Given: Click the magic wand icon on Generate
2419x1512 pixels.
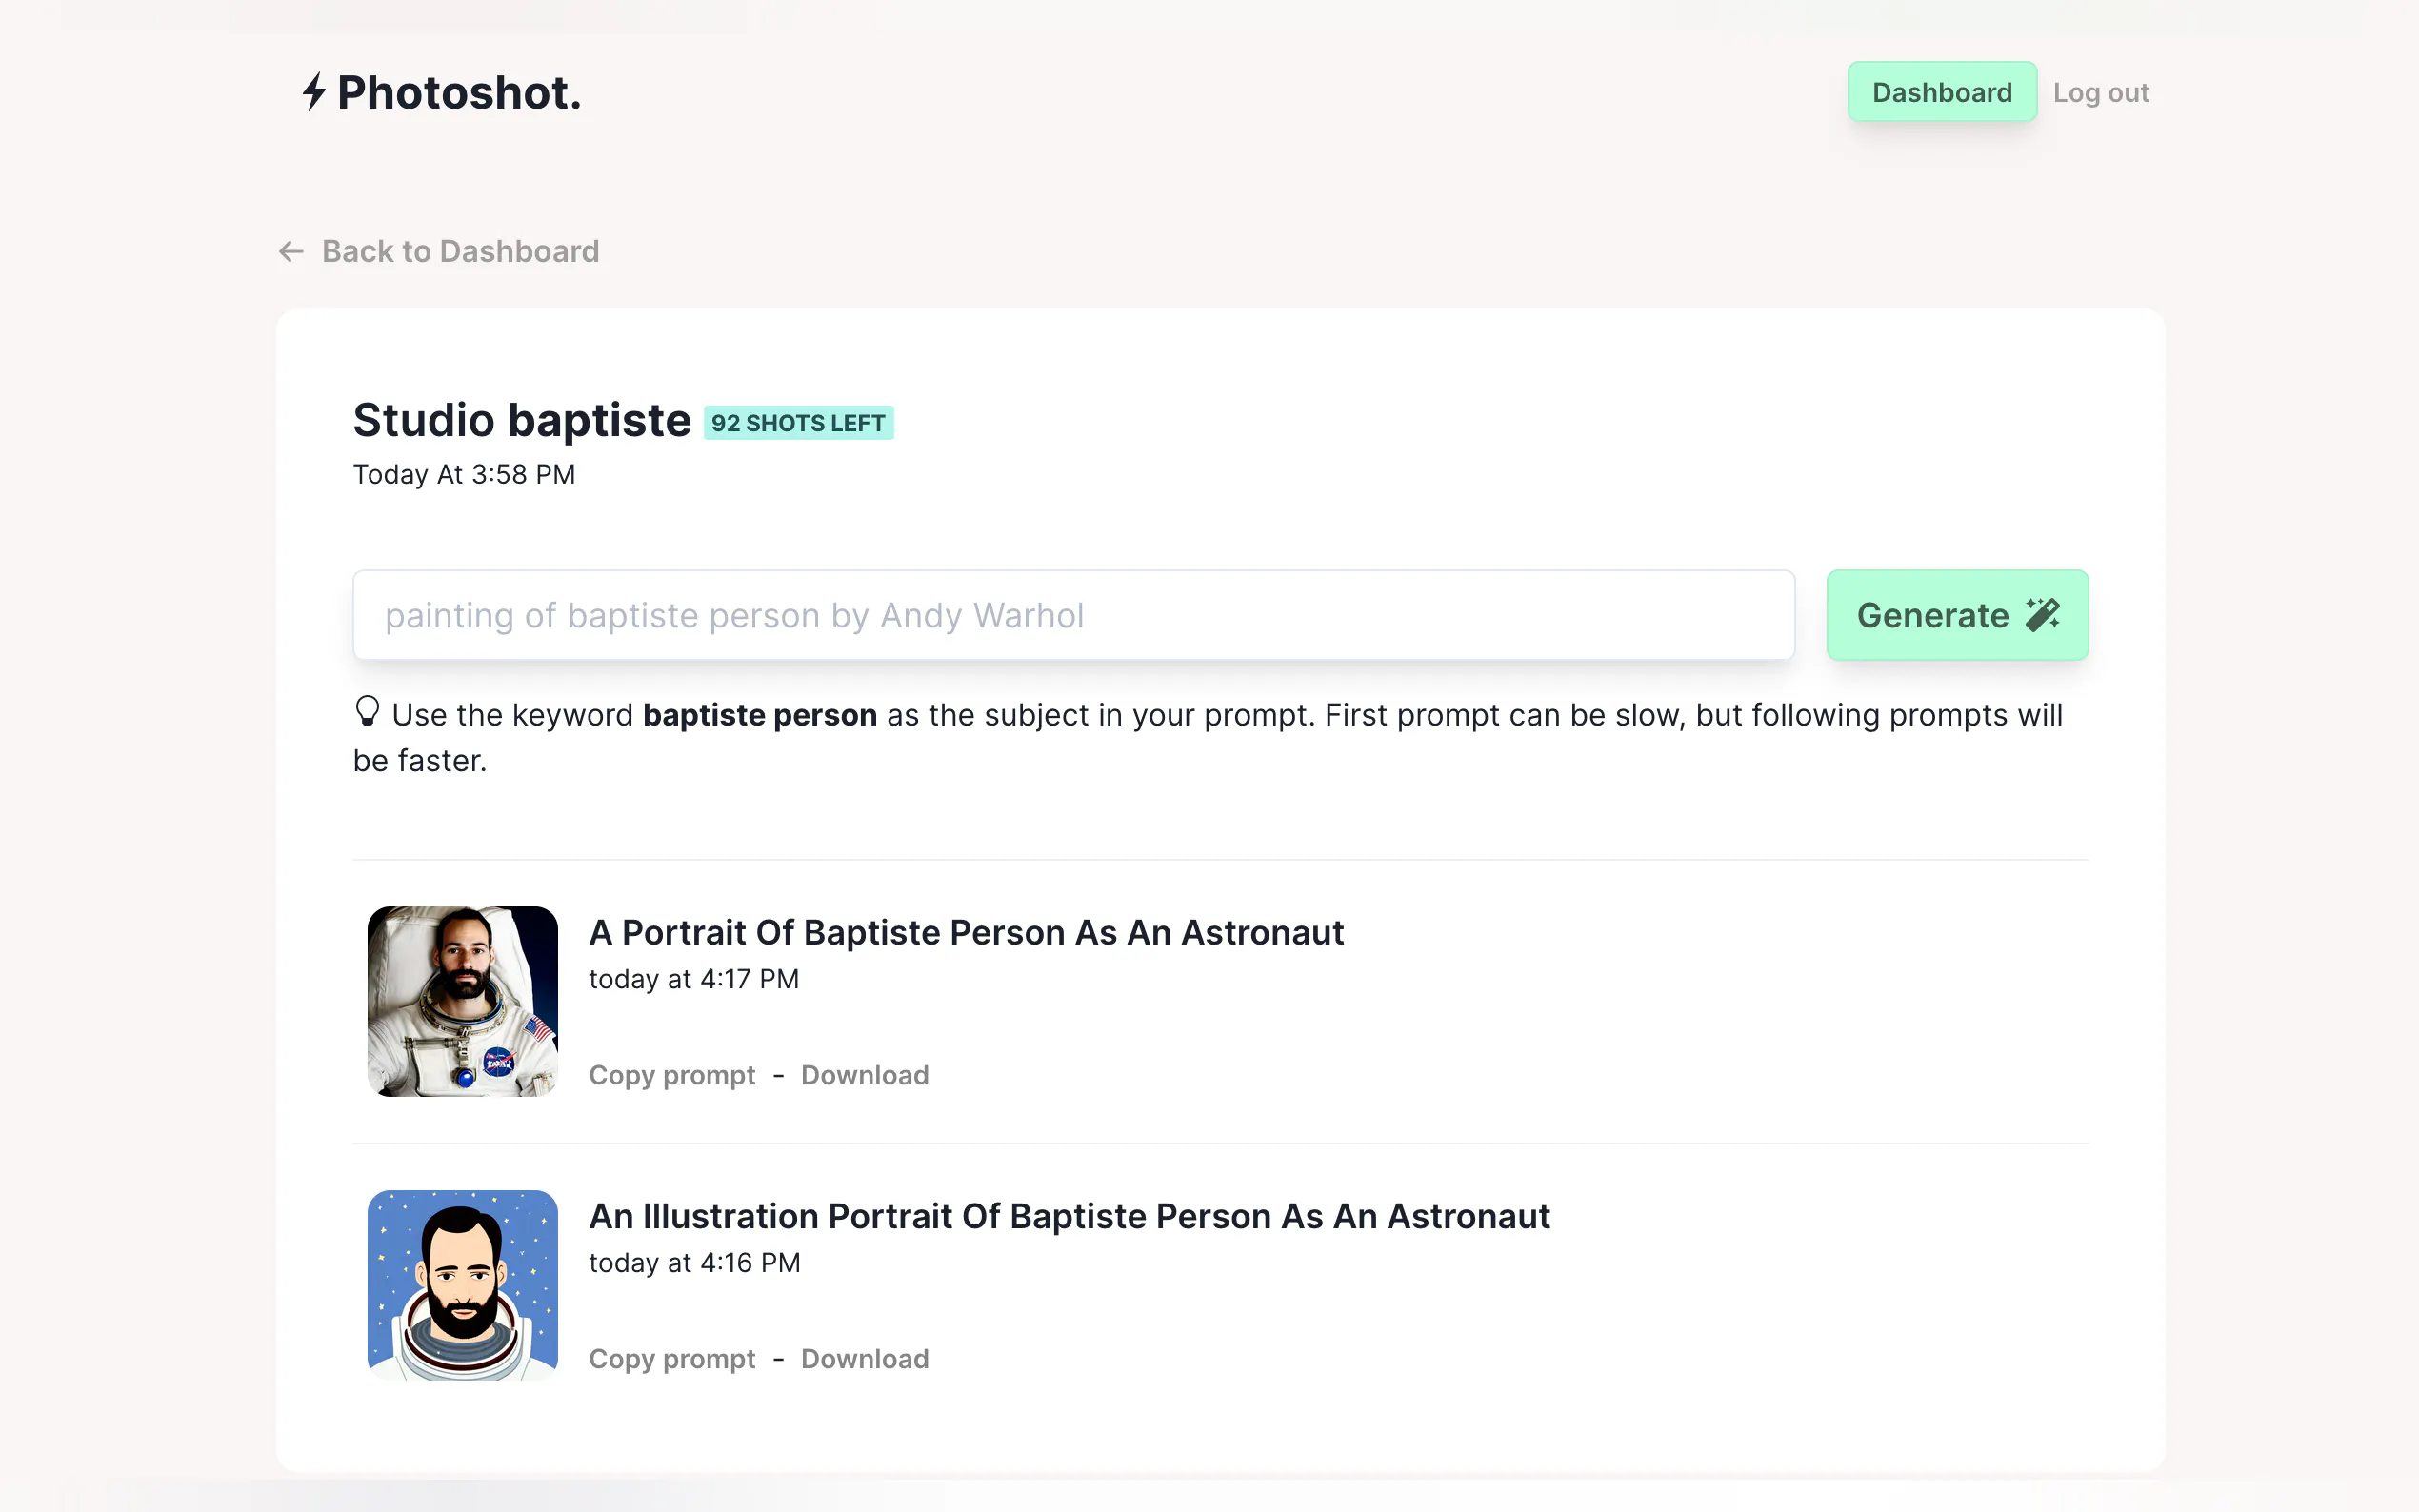Looking at the screenshot, I should (x=2042, y=614).
